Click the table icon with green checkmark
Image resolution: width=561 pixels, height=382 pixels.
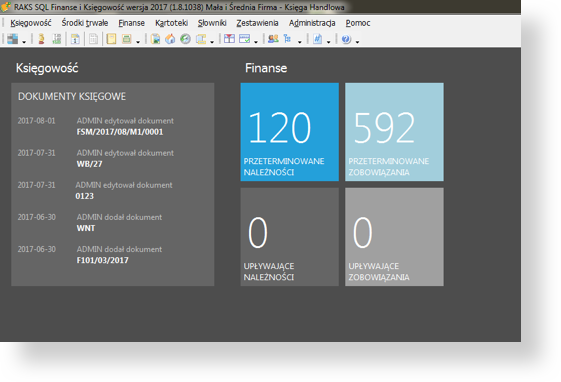coord(244,39)
